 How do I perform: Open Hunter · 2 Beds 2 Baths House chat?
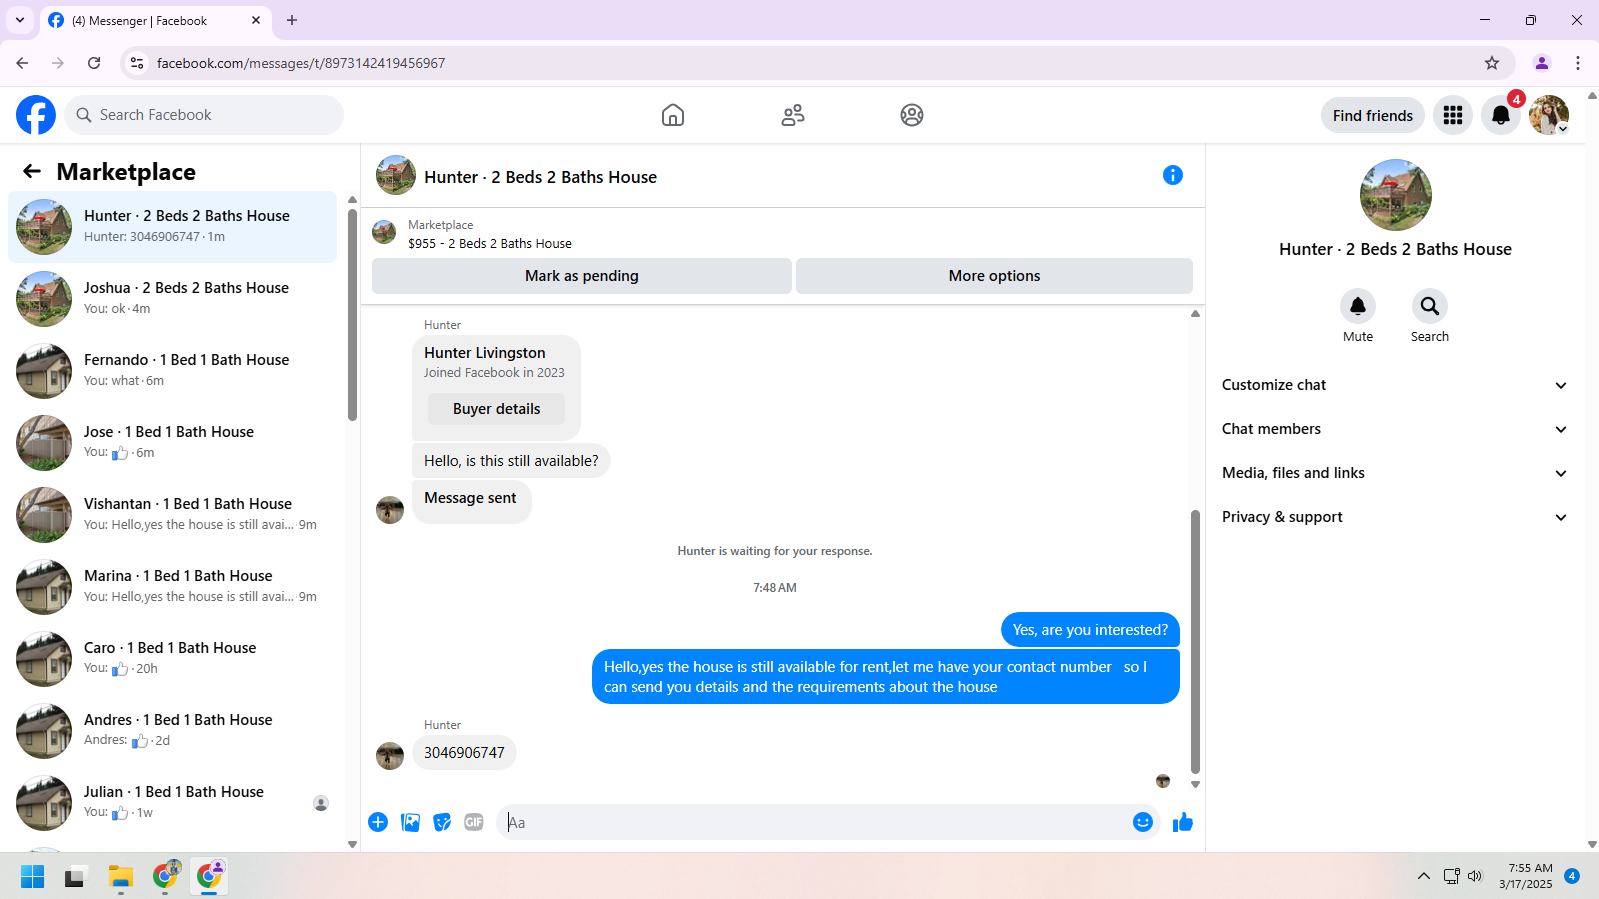coord(172,227)
